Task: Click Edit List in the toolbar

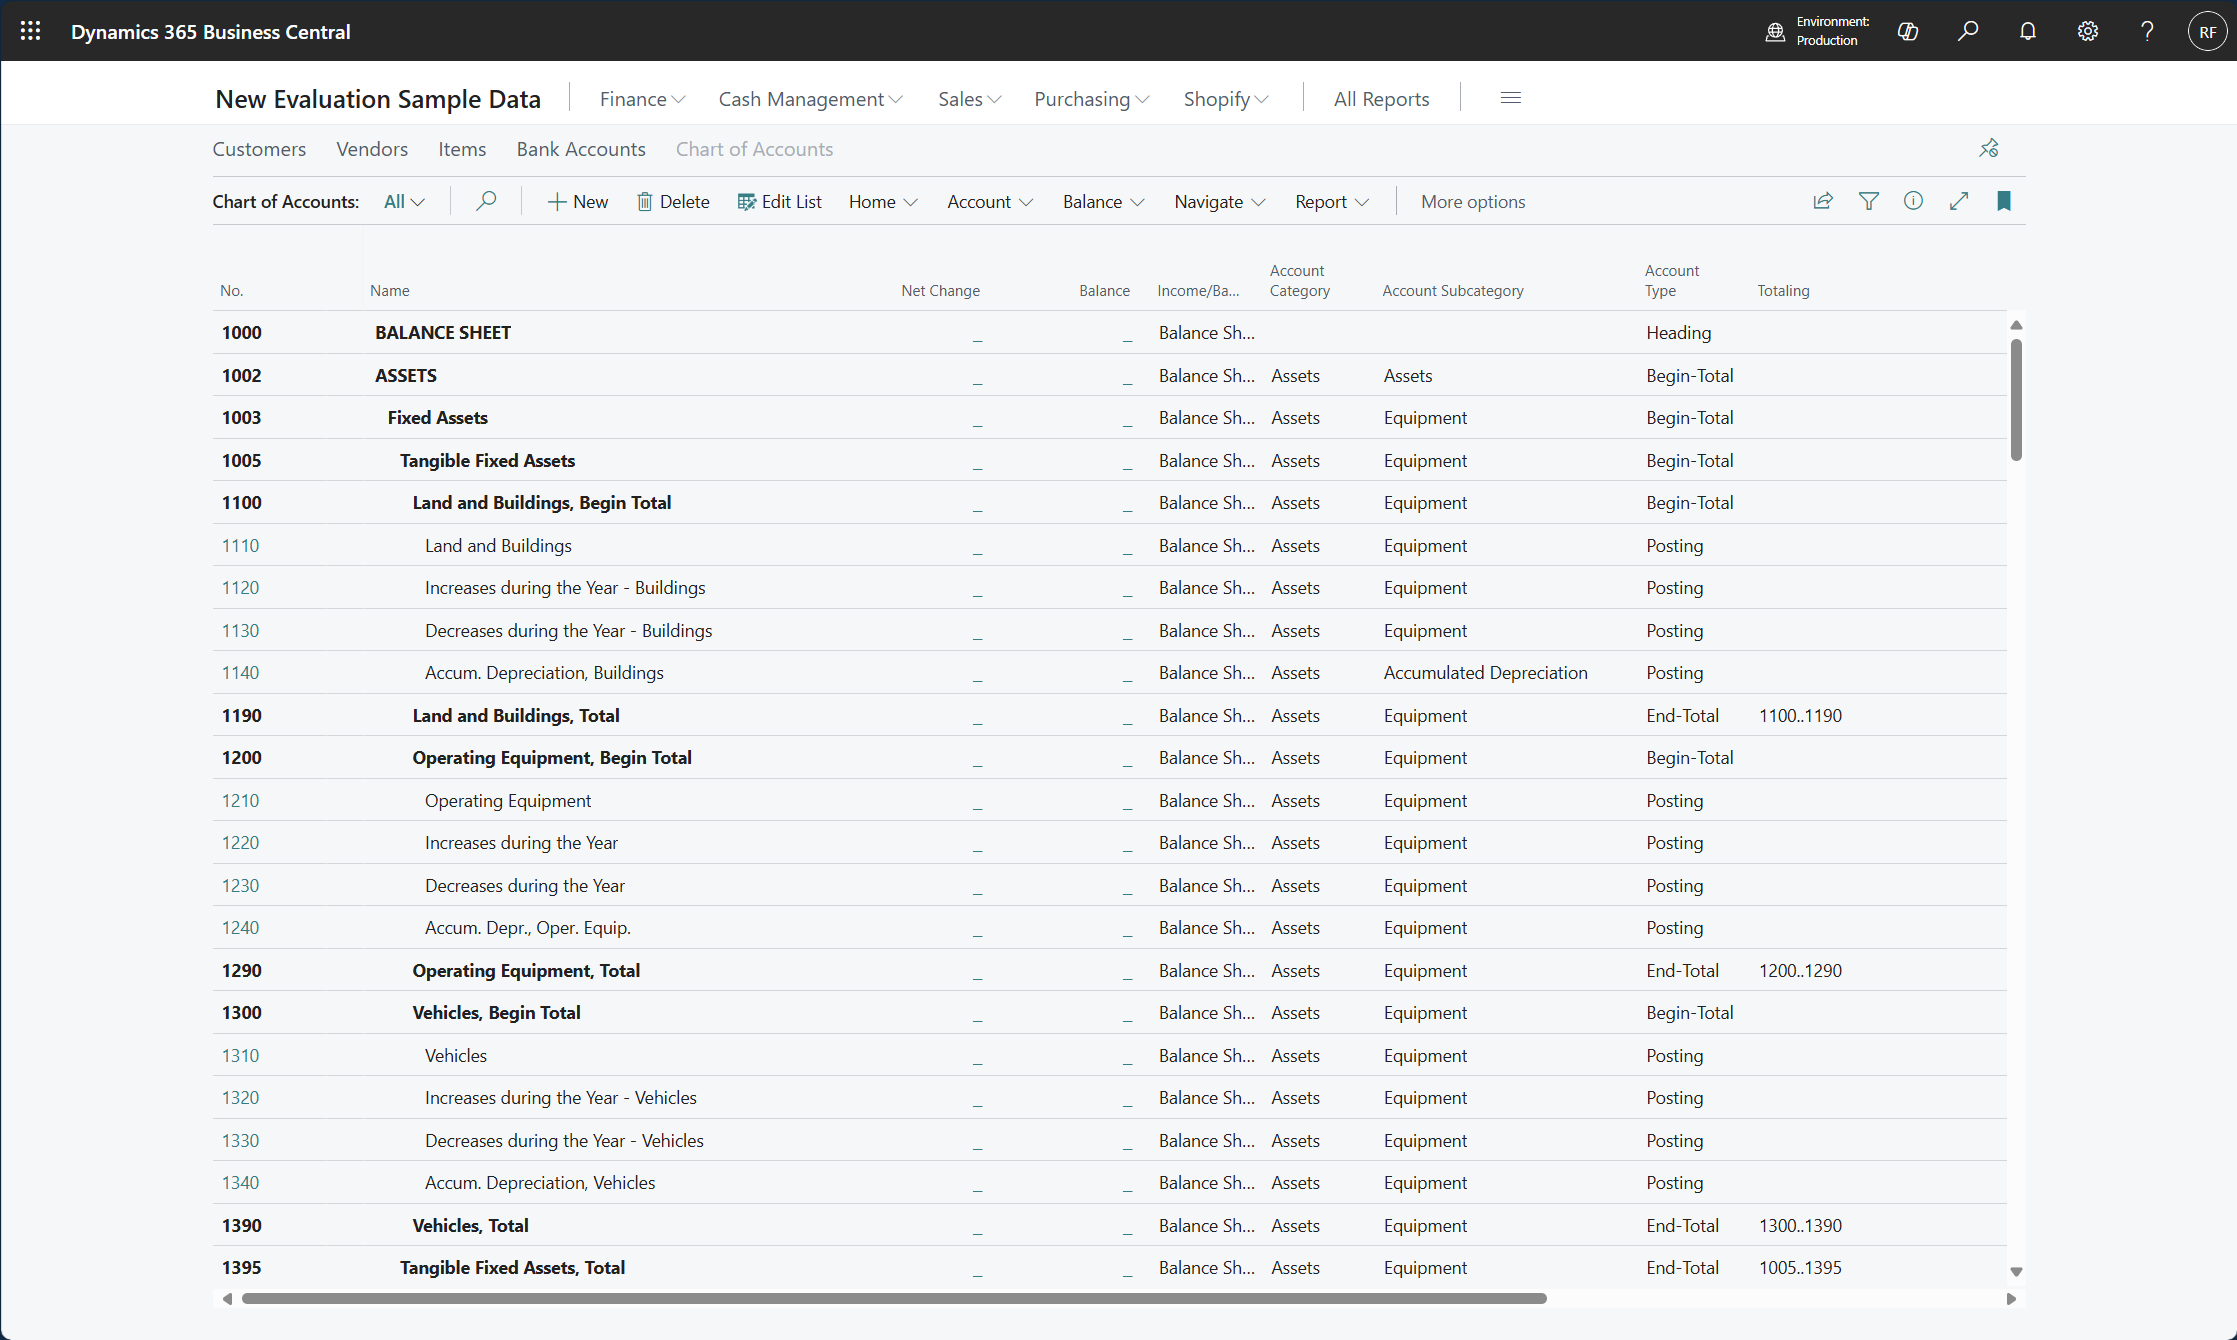Action: click(780, 202)
